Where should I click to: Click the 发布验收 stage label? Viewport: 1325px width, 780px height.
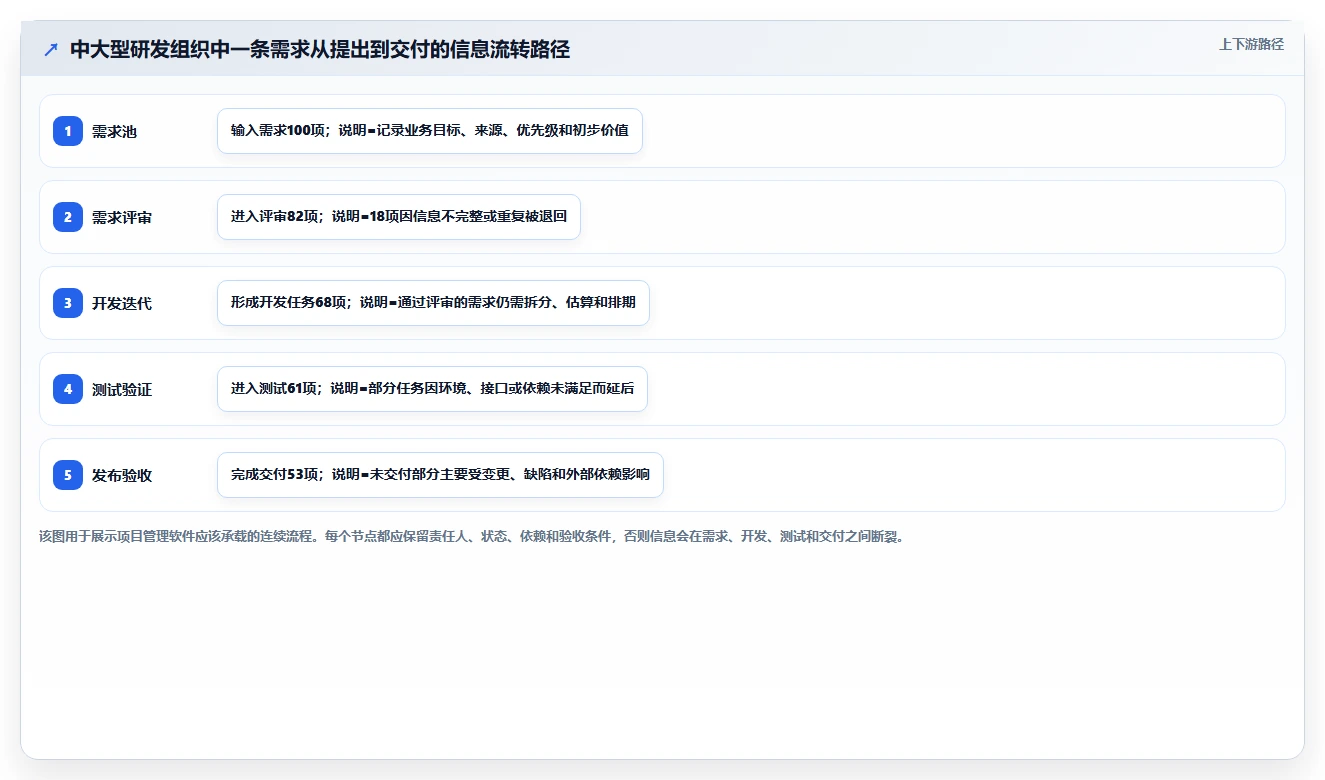(x=122, y=475)
